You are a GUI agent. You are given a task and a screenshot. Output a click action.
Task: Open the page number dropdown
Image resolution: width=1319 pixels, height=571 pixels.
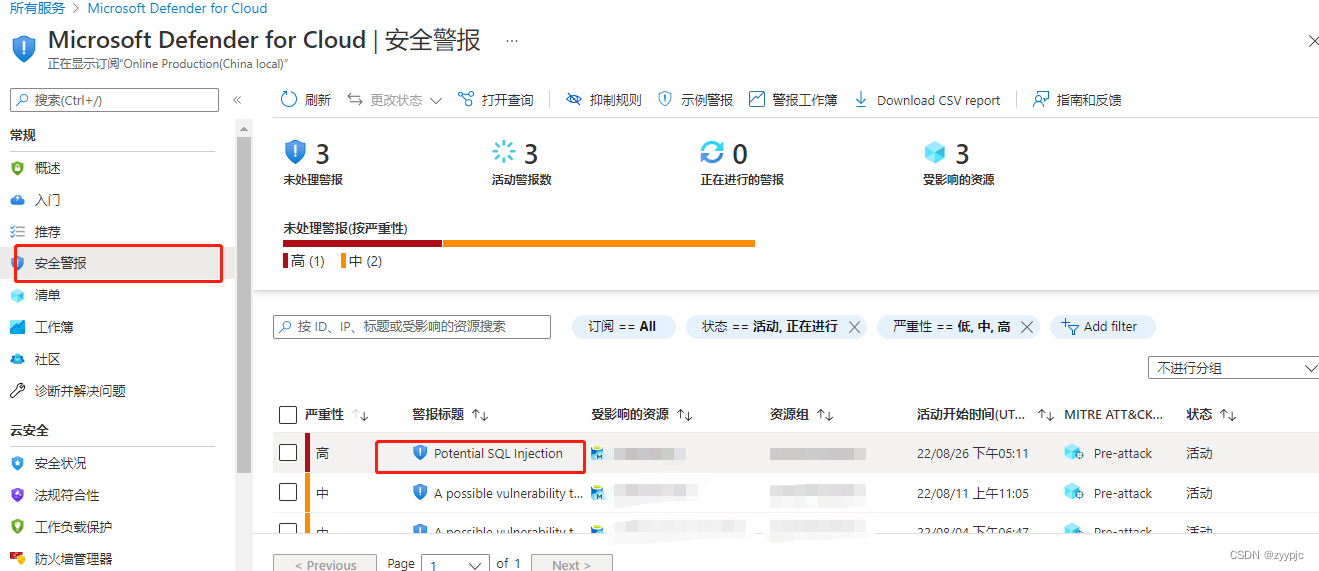(x=455, y=564)
